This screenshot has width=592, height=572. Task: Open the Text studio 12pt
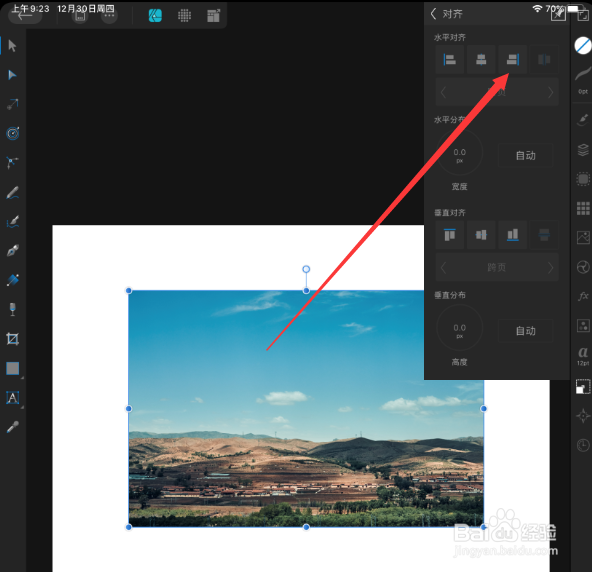click(x=583, y=356)
